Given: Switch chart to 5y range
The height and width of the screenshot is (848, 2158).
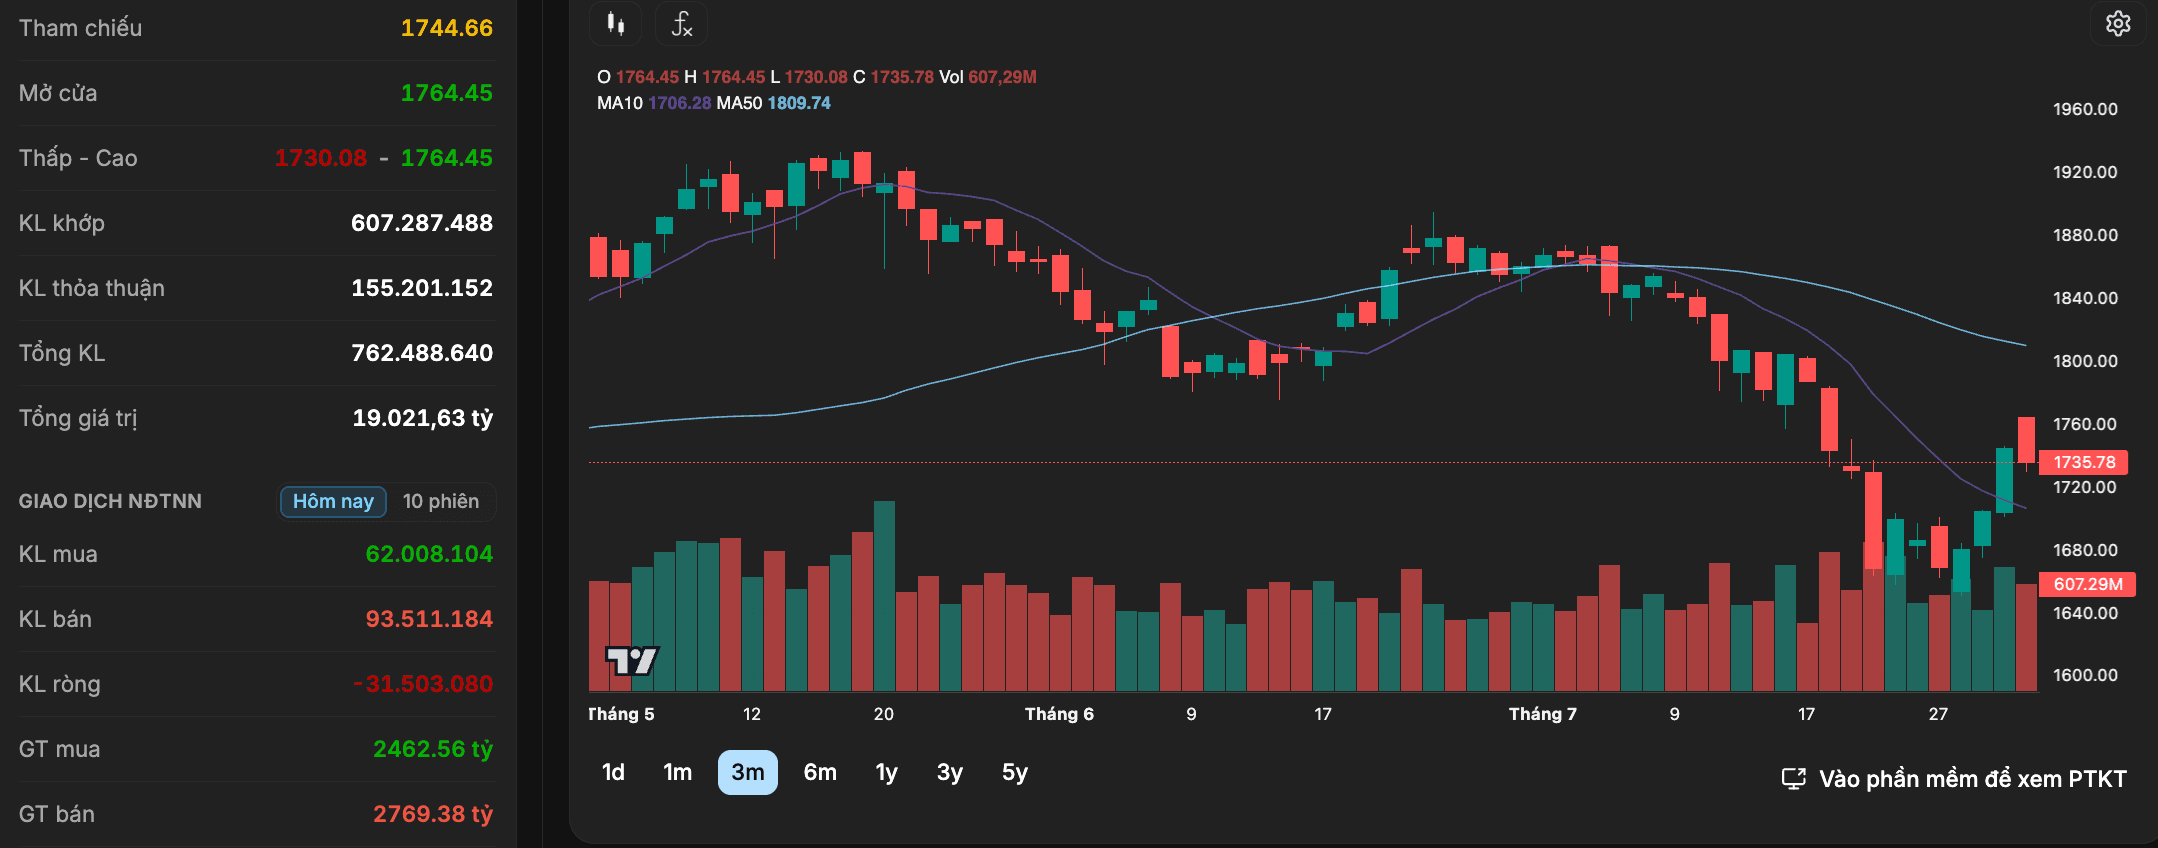Looking at the screenshot, I should click(1015, 772).
